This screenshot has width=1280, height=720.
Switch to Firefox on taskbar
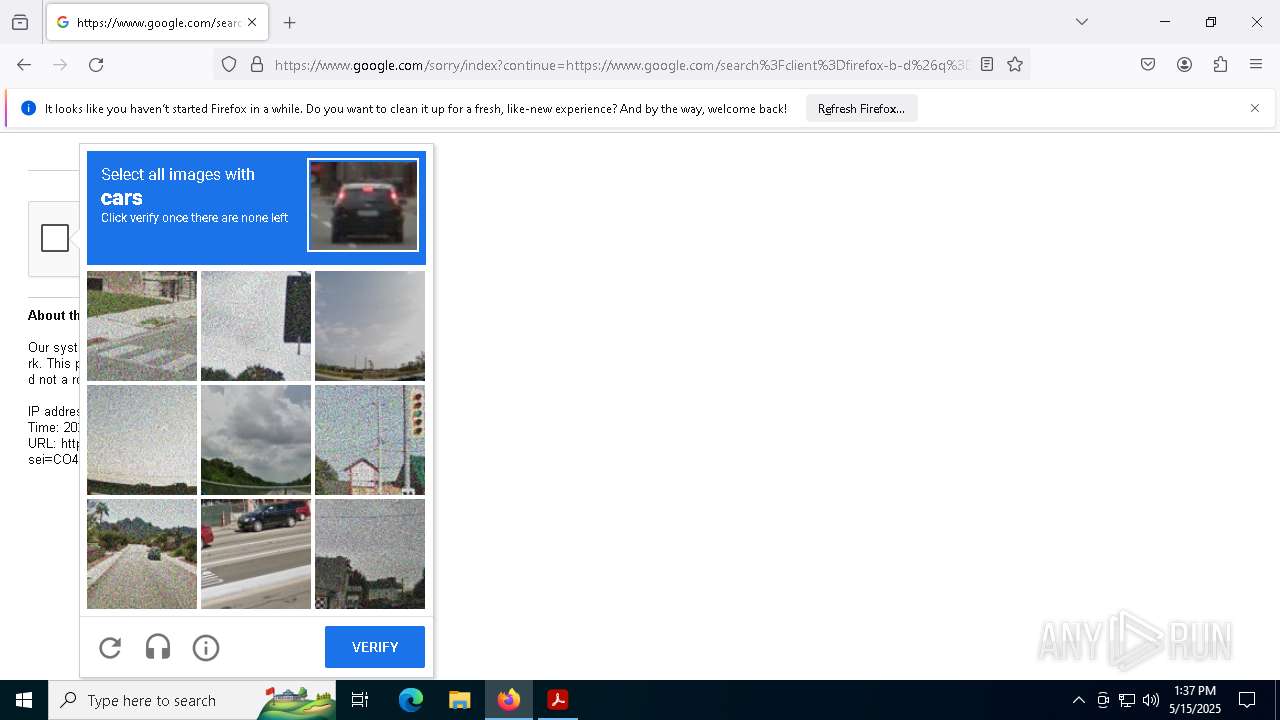coord(509,700)
